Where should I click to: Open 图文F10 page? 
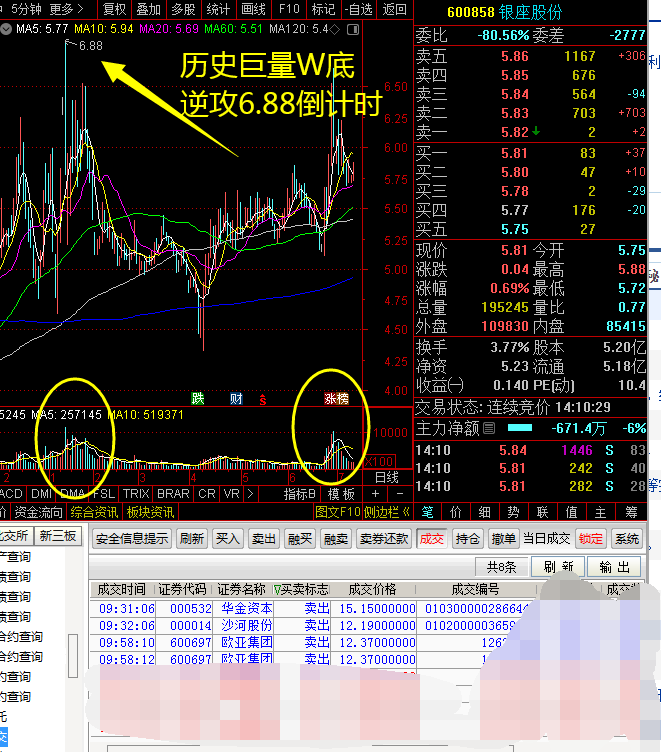pos(338,512)
